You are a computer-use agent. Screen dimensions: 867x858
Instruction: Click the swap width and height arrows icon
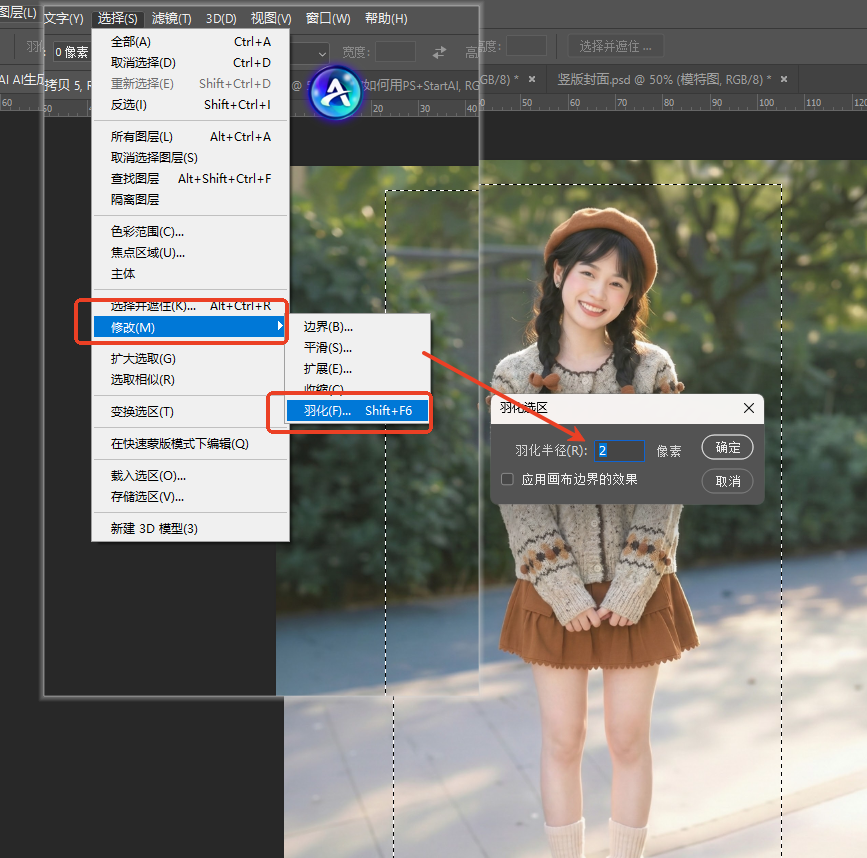pyautogui.click(x=439, y=52)
